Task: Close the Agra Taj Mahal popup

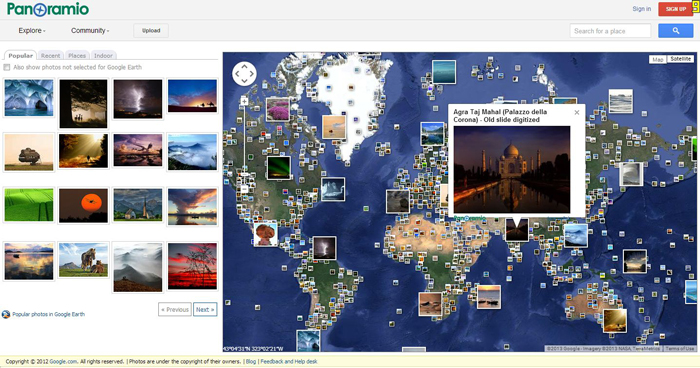Action: 577,113
